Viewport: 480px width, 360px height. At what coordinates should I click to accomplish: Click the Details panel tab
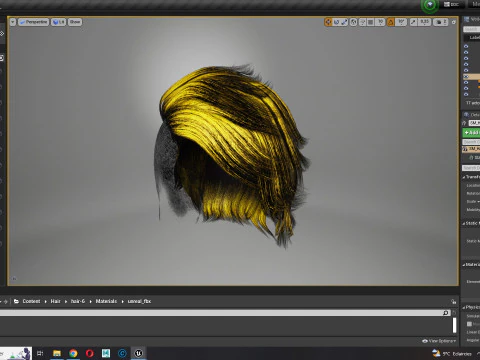click(x=471, y=115)
